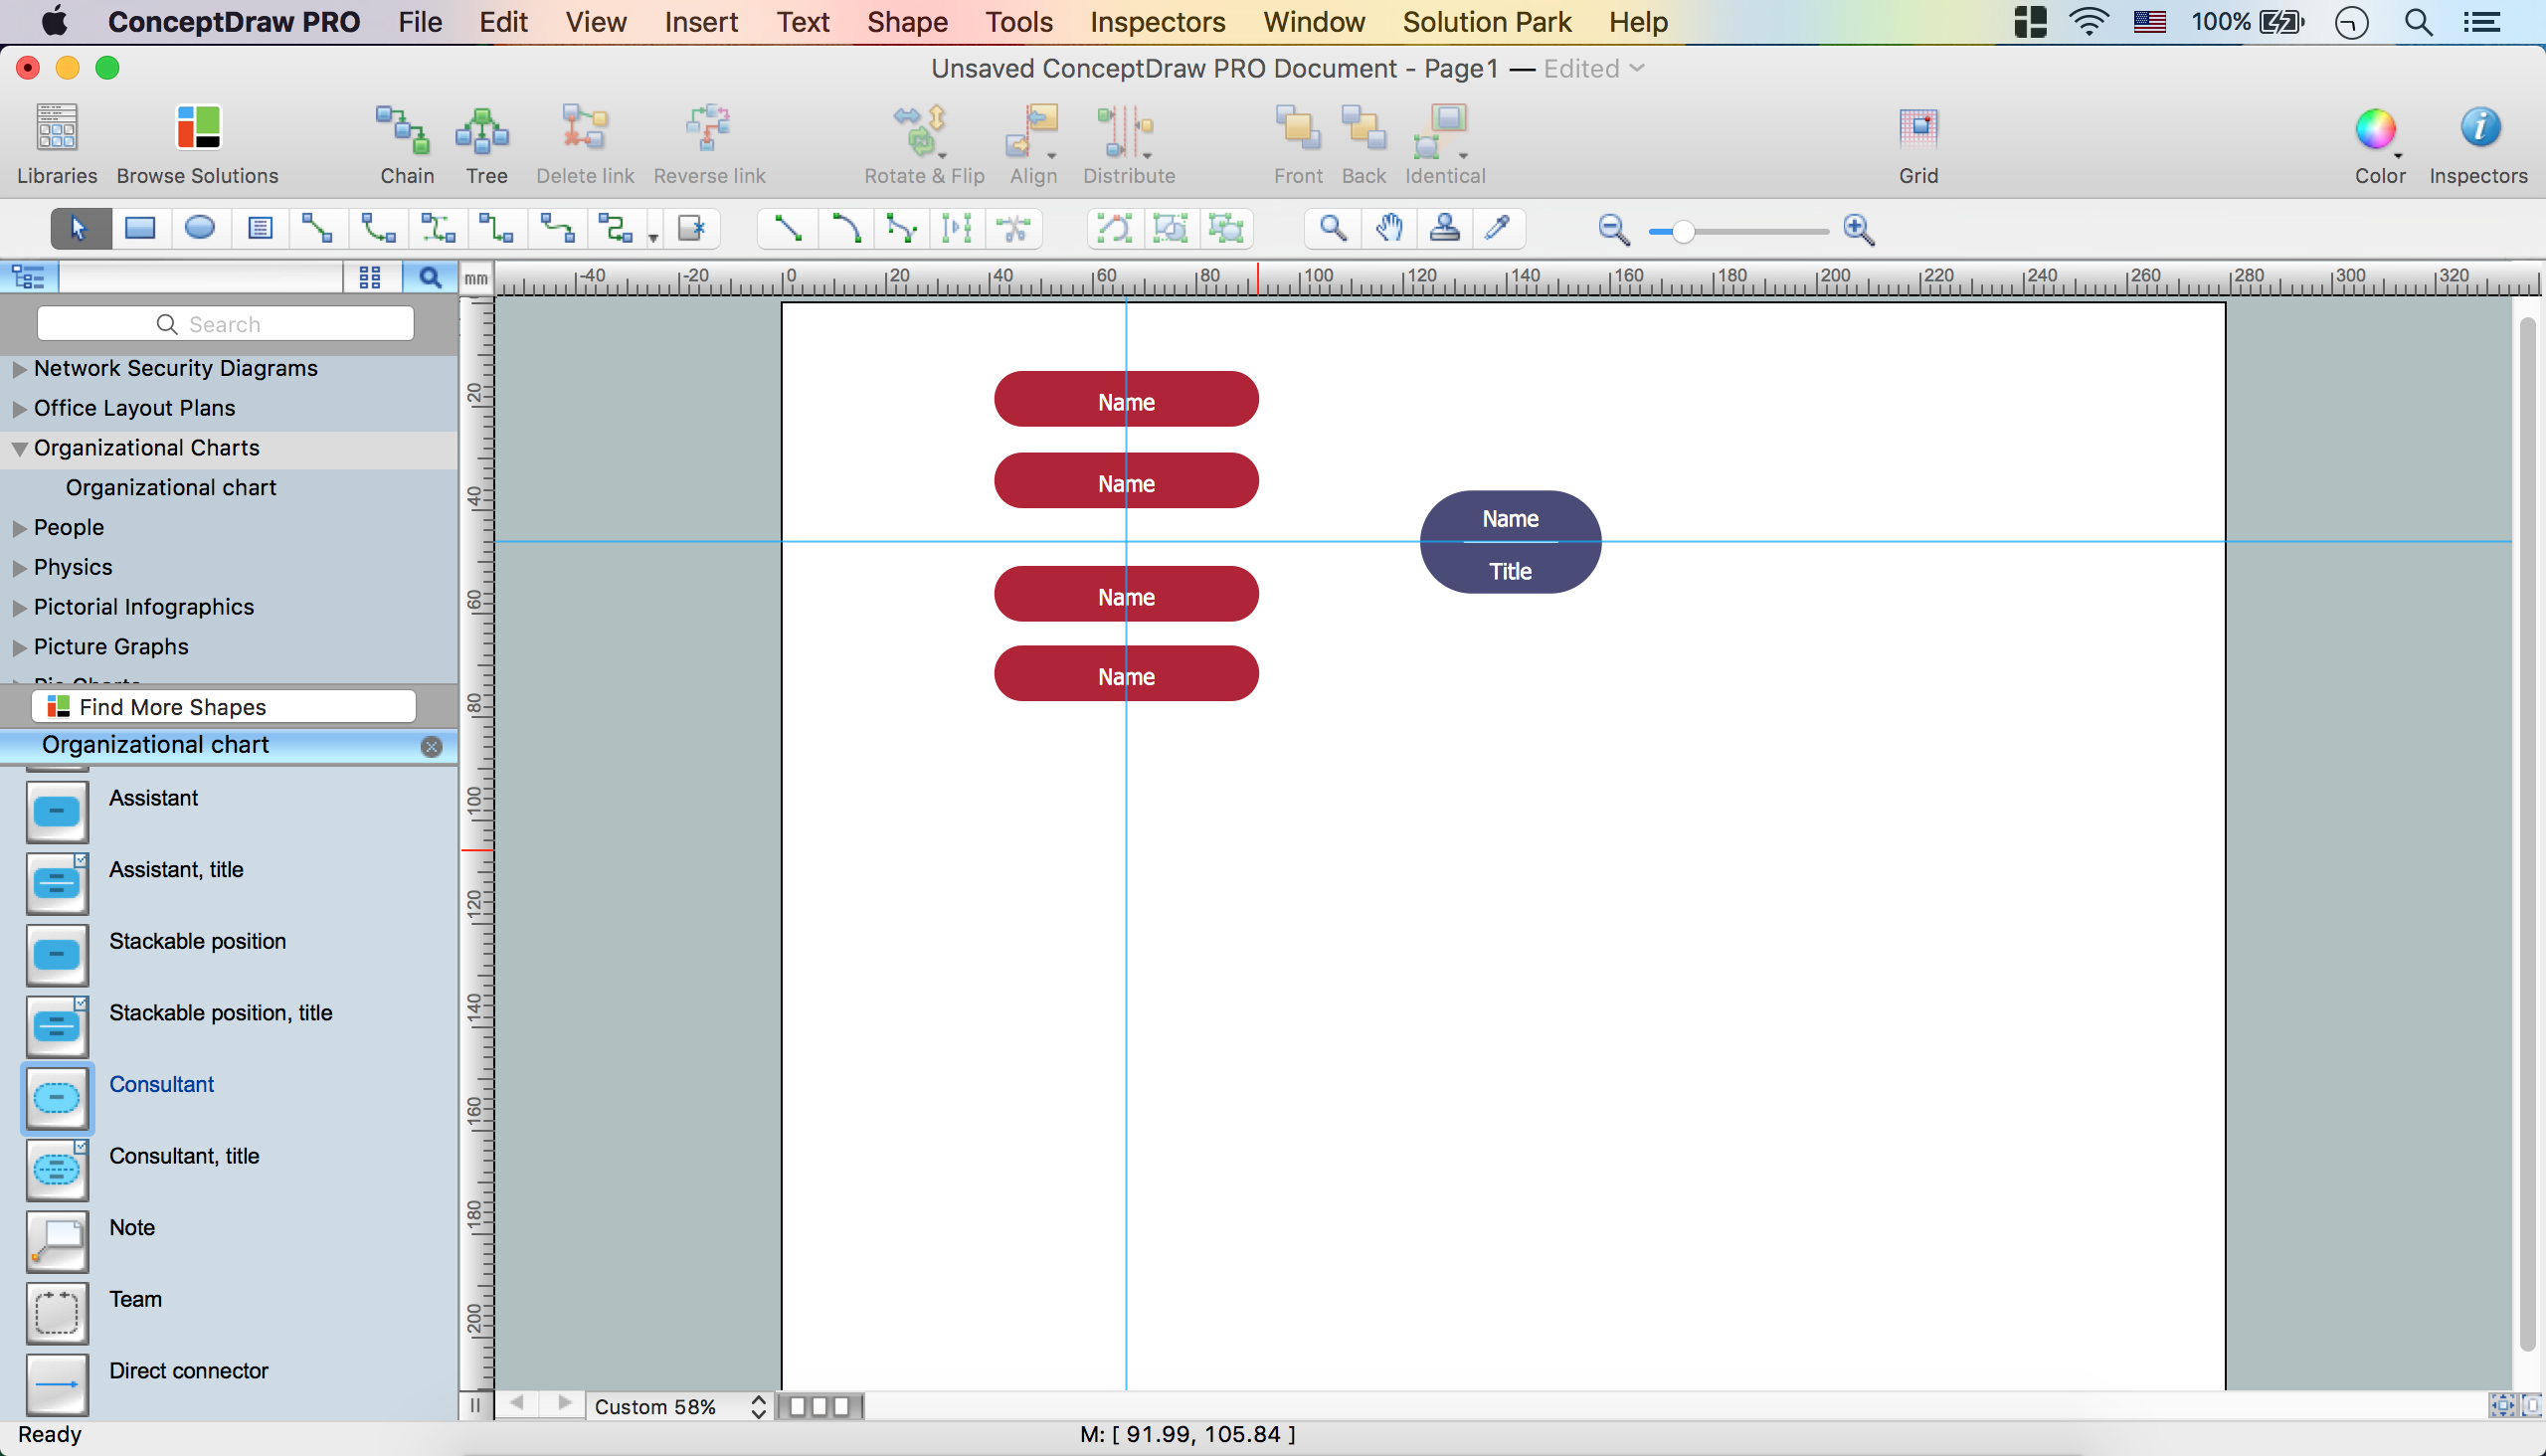The height and width of the screenshot is (1456, 2546).
Task: Expand the People library category
Action: (x=19, y=528)
